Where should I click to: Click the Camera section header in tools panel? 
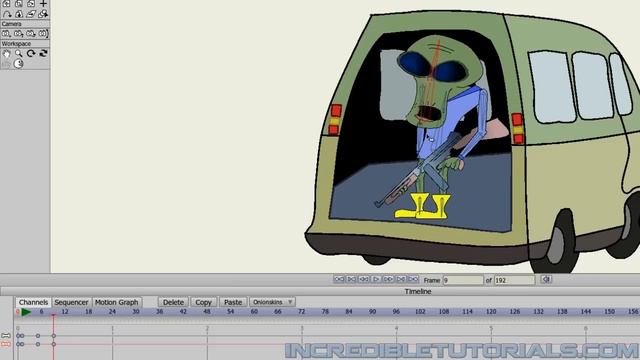pyautogui.click(x=25, y=24)
